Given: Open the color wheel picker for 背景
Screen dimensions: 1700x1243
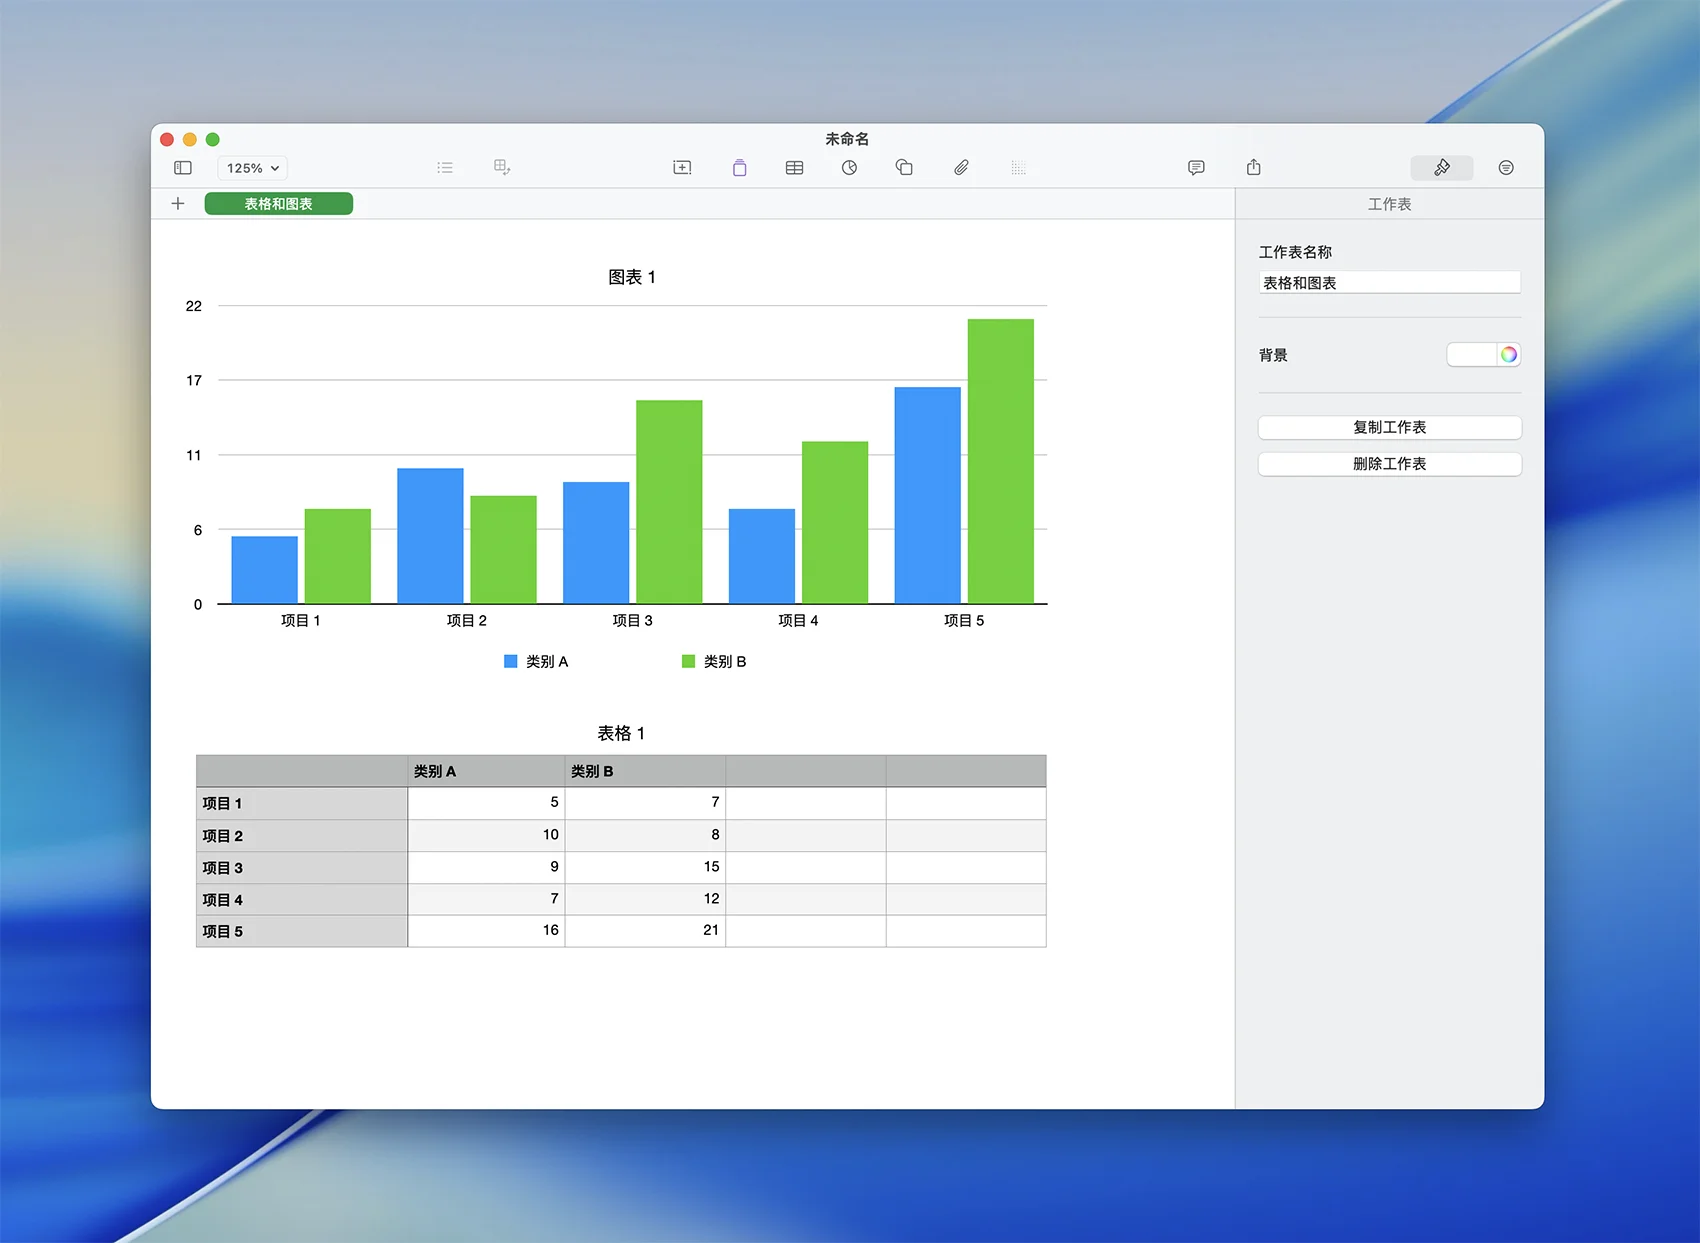Looking at the screenshot, I should pos(1509,355).
